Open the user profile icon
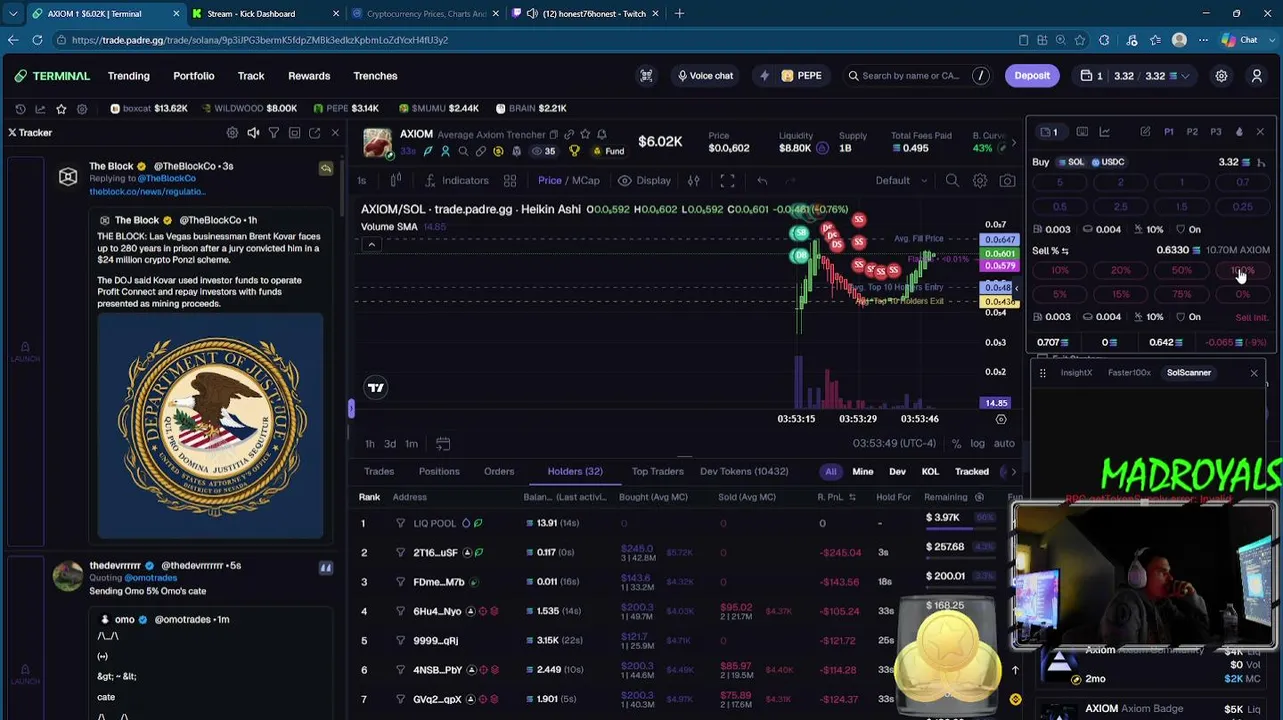1283x720 pixels. click(1257, 76)
